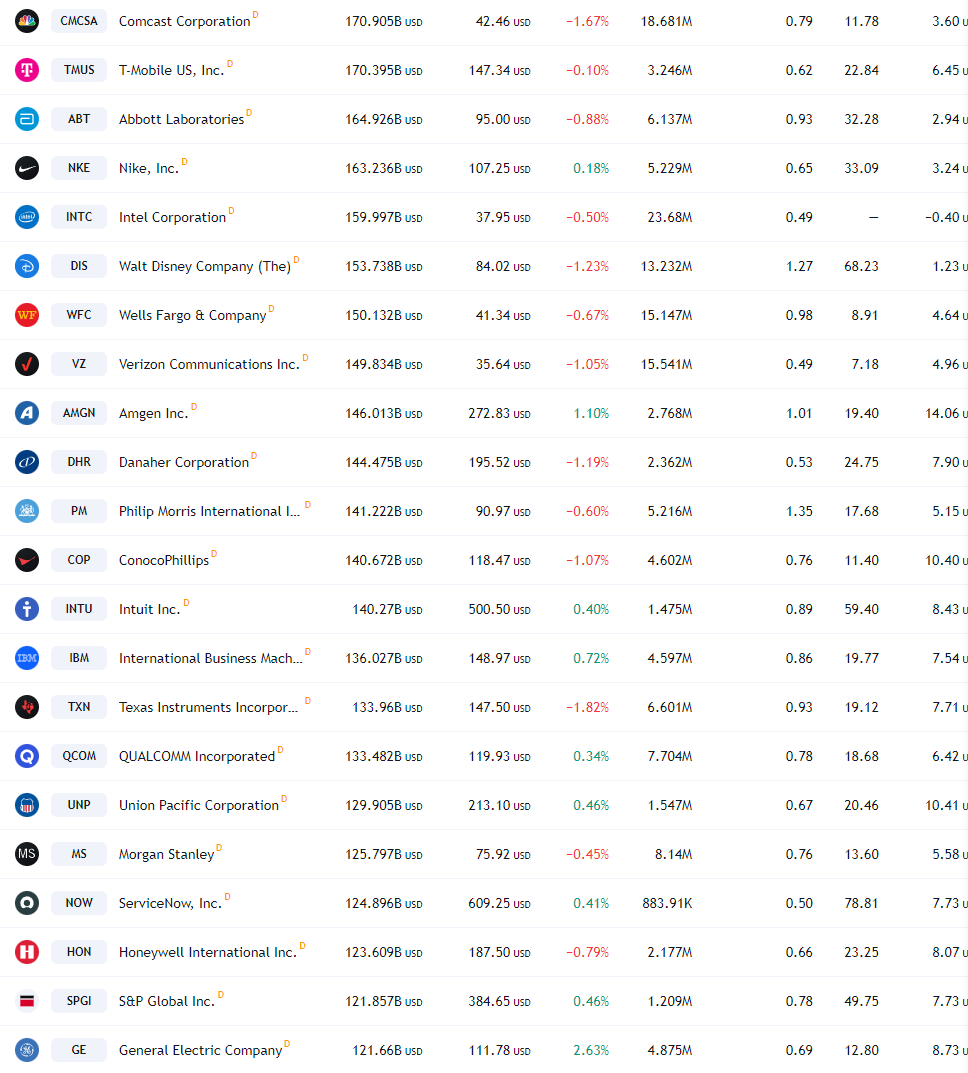
Task: Click the Wells Fargo red logo icon
Action: click(27, 315)
